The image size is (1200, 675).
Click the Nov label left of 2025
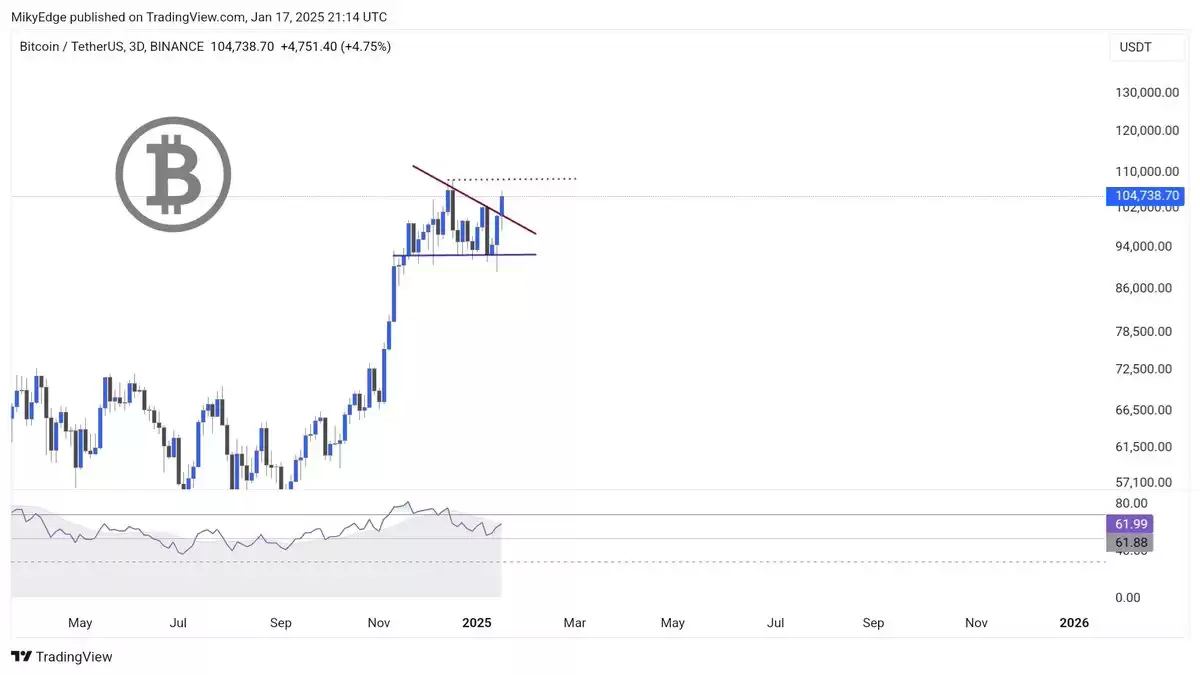(378, 623)
